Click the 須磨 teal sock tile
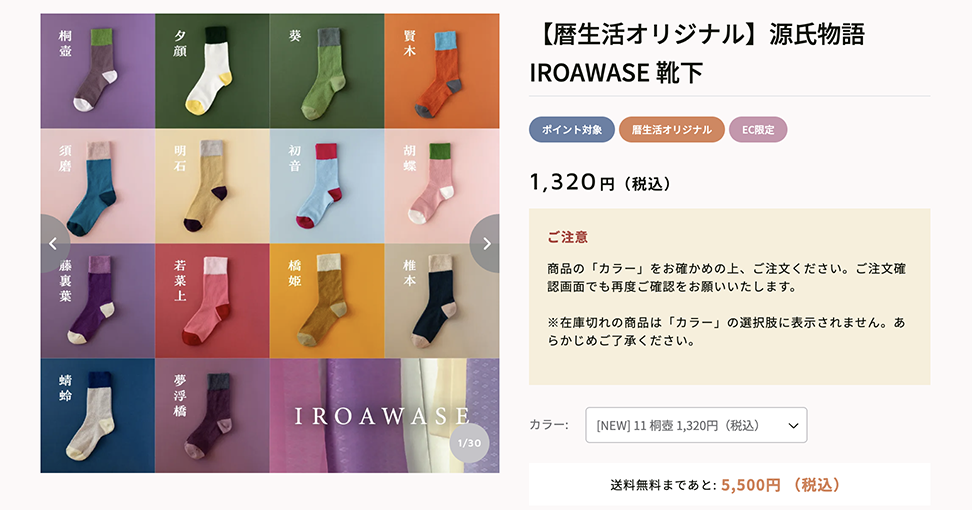This screenshot has width=972, height=510. pos(98,186)
